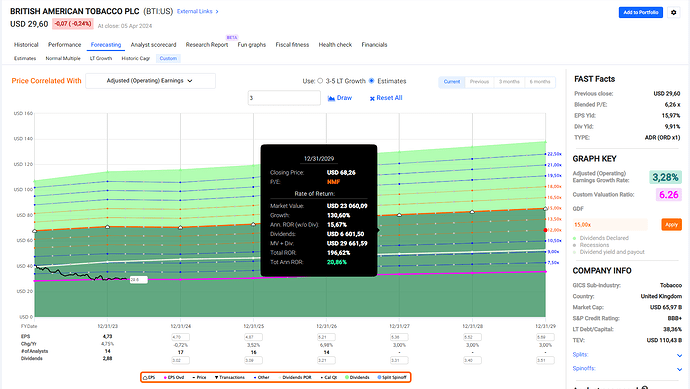This screenshot has width=690, height=389.
Task: Open the Research Report tab
Action: pyautogui.click(x=207, y=45)
